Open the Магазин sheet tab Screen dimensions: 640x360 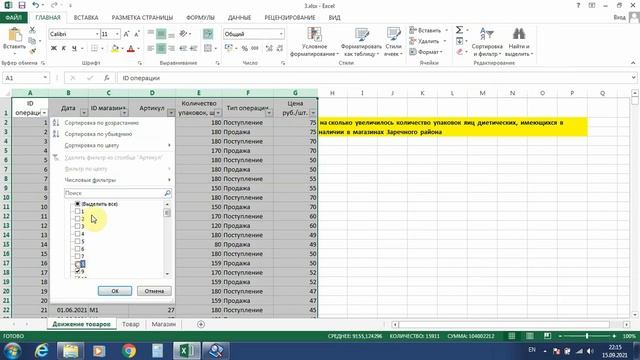[164, 324]
